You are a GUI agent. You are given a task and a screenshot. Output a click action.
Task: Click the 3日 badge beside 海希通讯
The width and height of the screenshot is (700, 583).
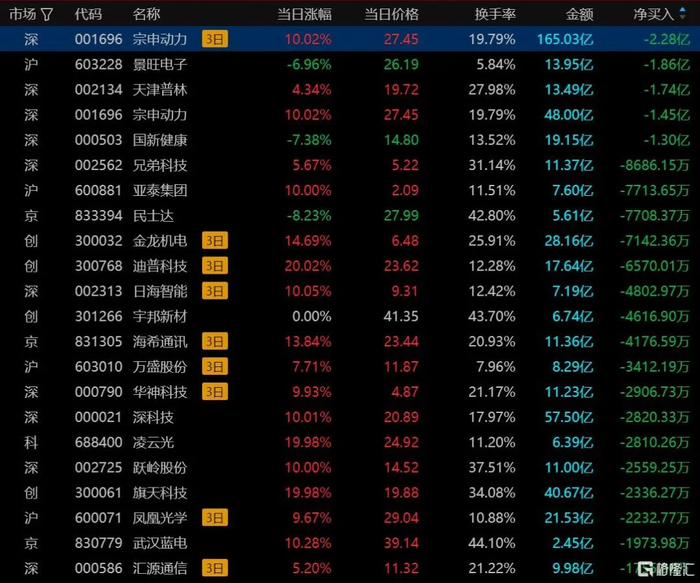(215, 341)
